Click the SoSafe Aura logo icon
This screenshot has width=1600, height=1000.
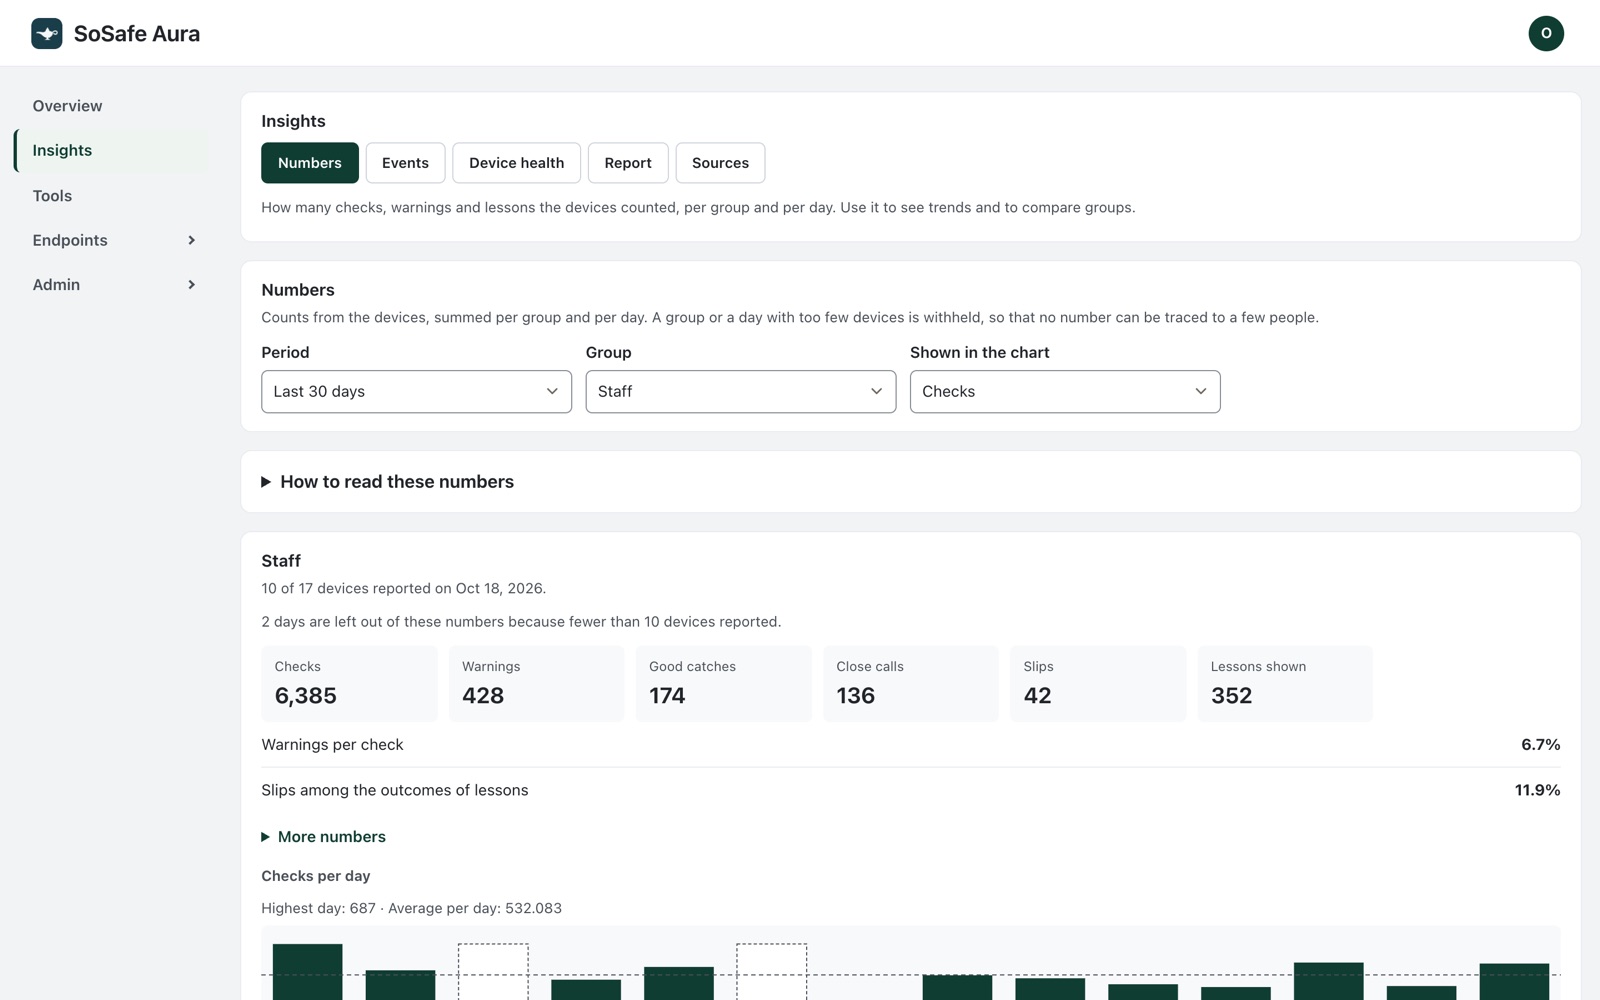point(47,33)
